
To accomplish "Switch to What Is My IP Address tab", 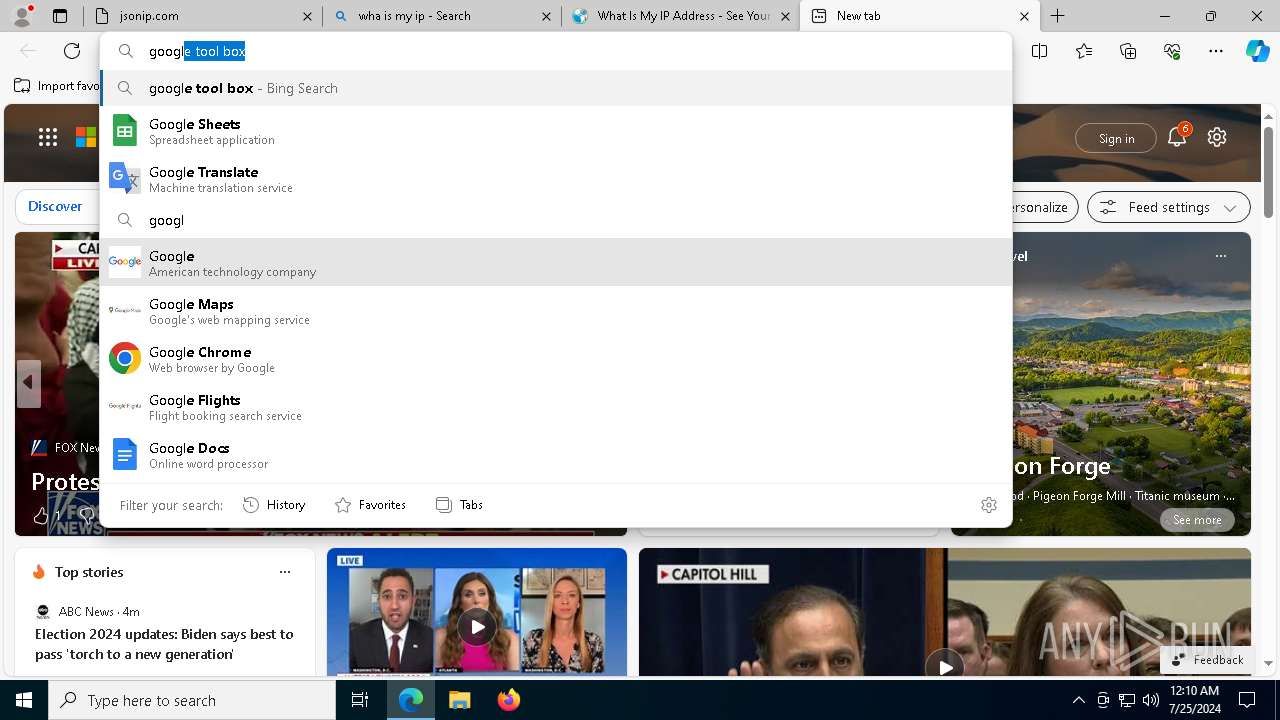I will point(680,16).
